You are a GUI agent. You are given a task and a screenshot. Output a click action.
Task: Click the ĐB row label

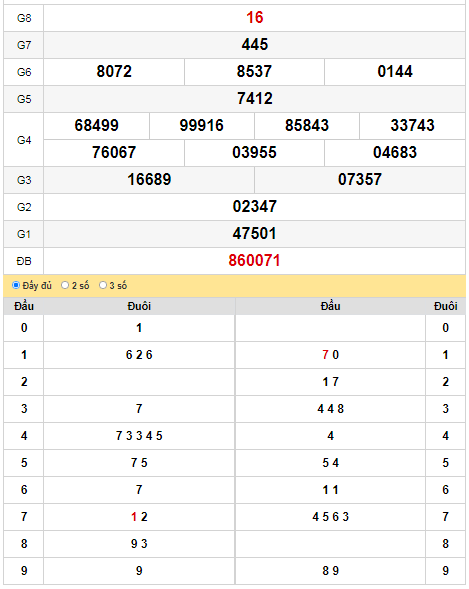(24, 261)
